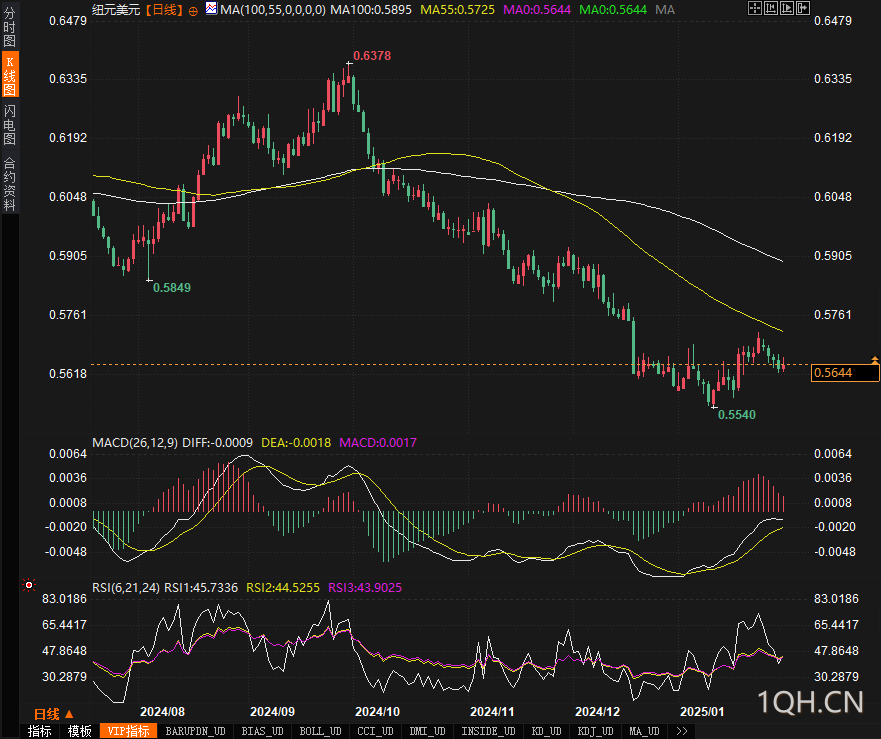
Task: Open the 日线 period dropdown at bottom
Action: 54,714
